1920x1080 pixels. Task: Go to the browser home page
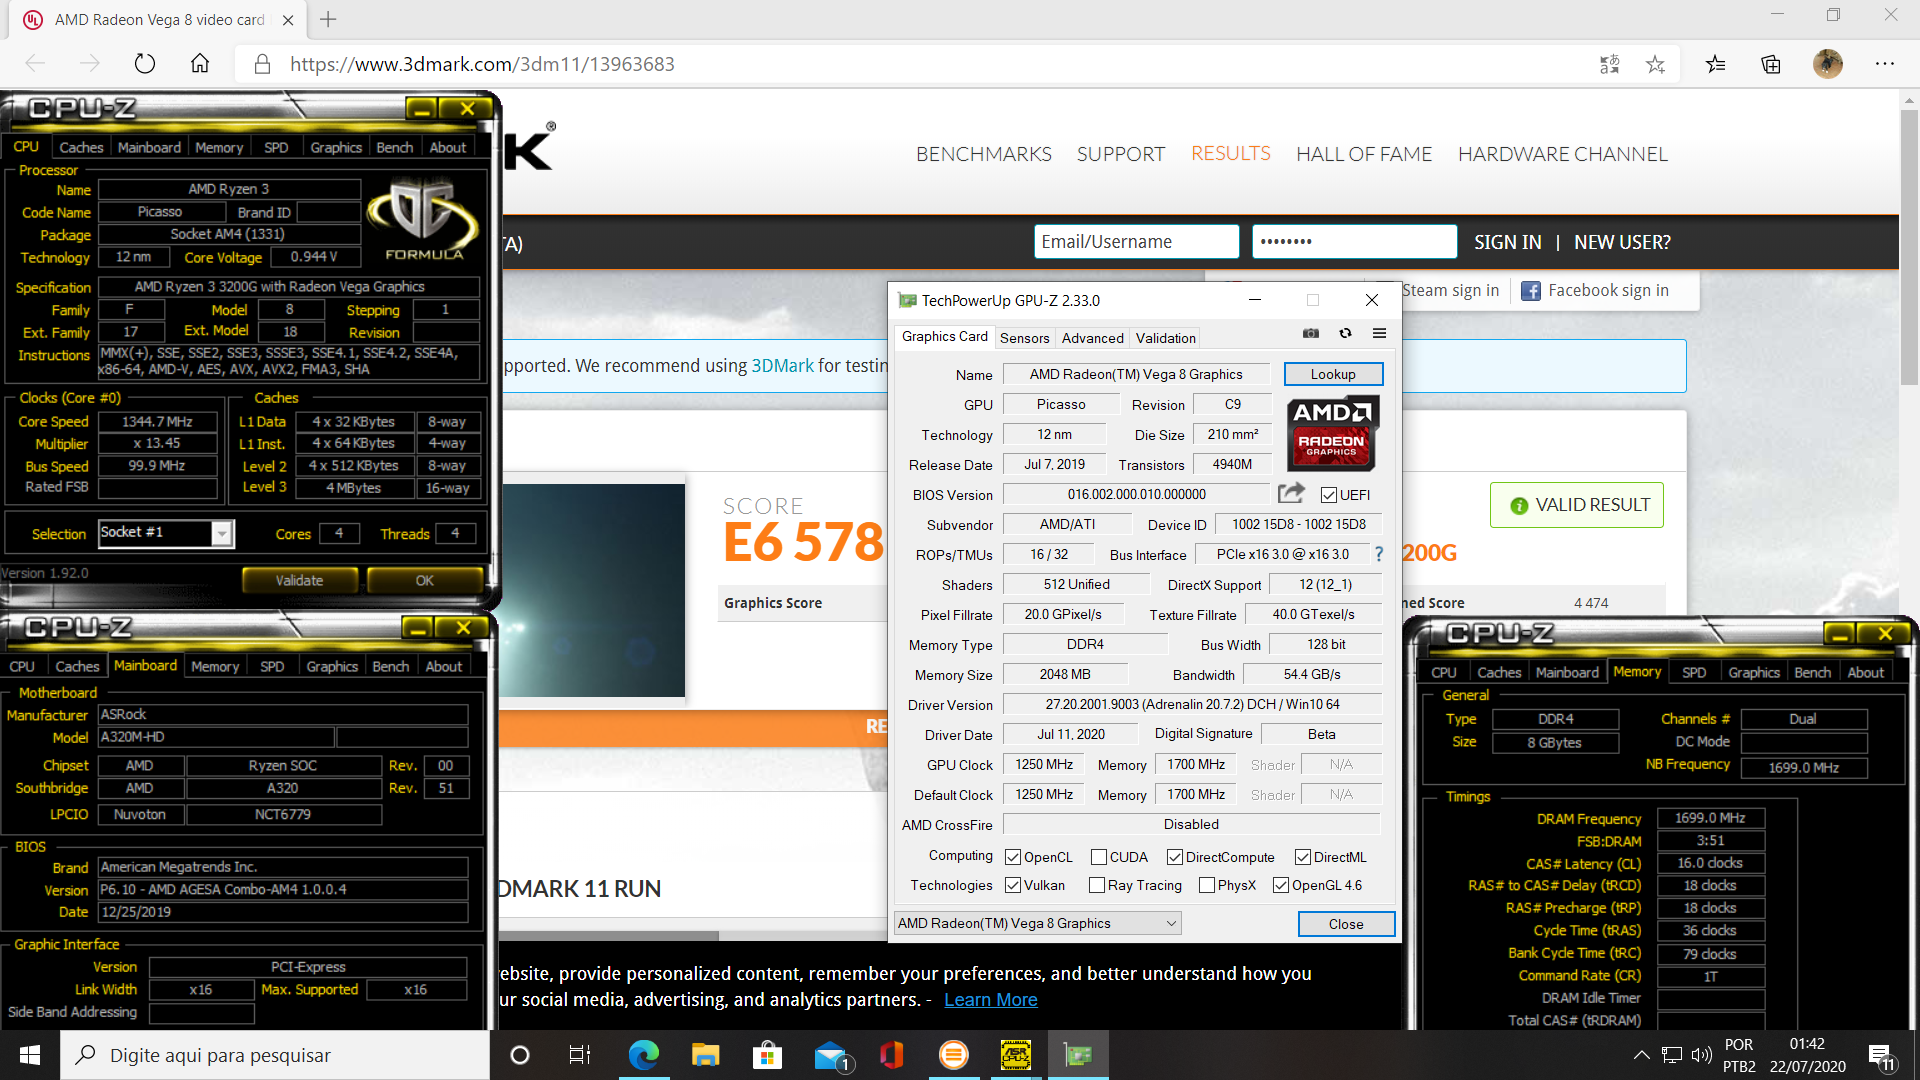(x=200, y=64)
